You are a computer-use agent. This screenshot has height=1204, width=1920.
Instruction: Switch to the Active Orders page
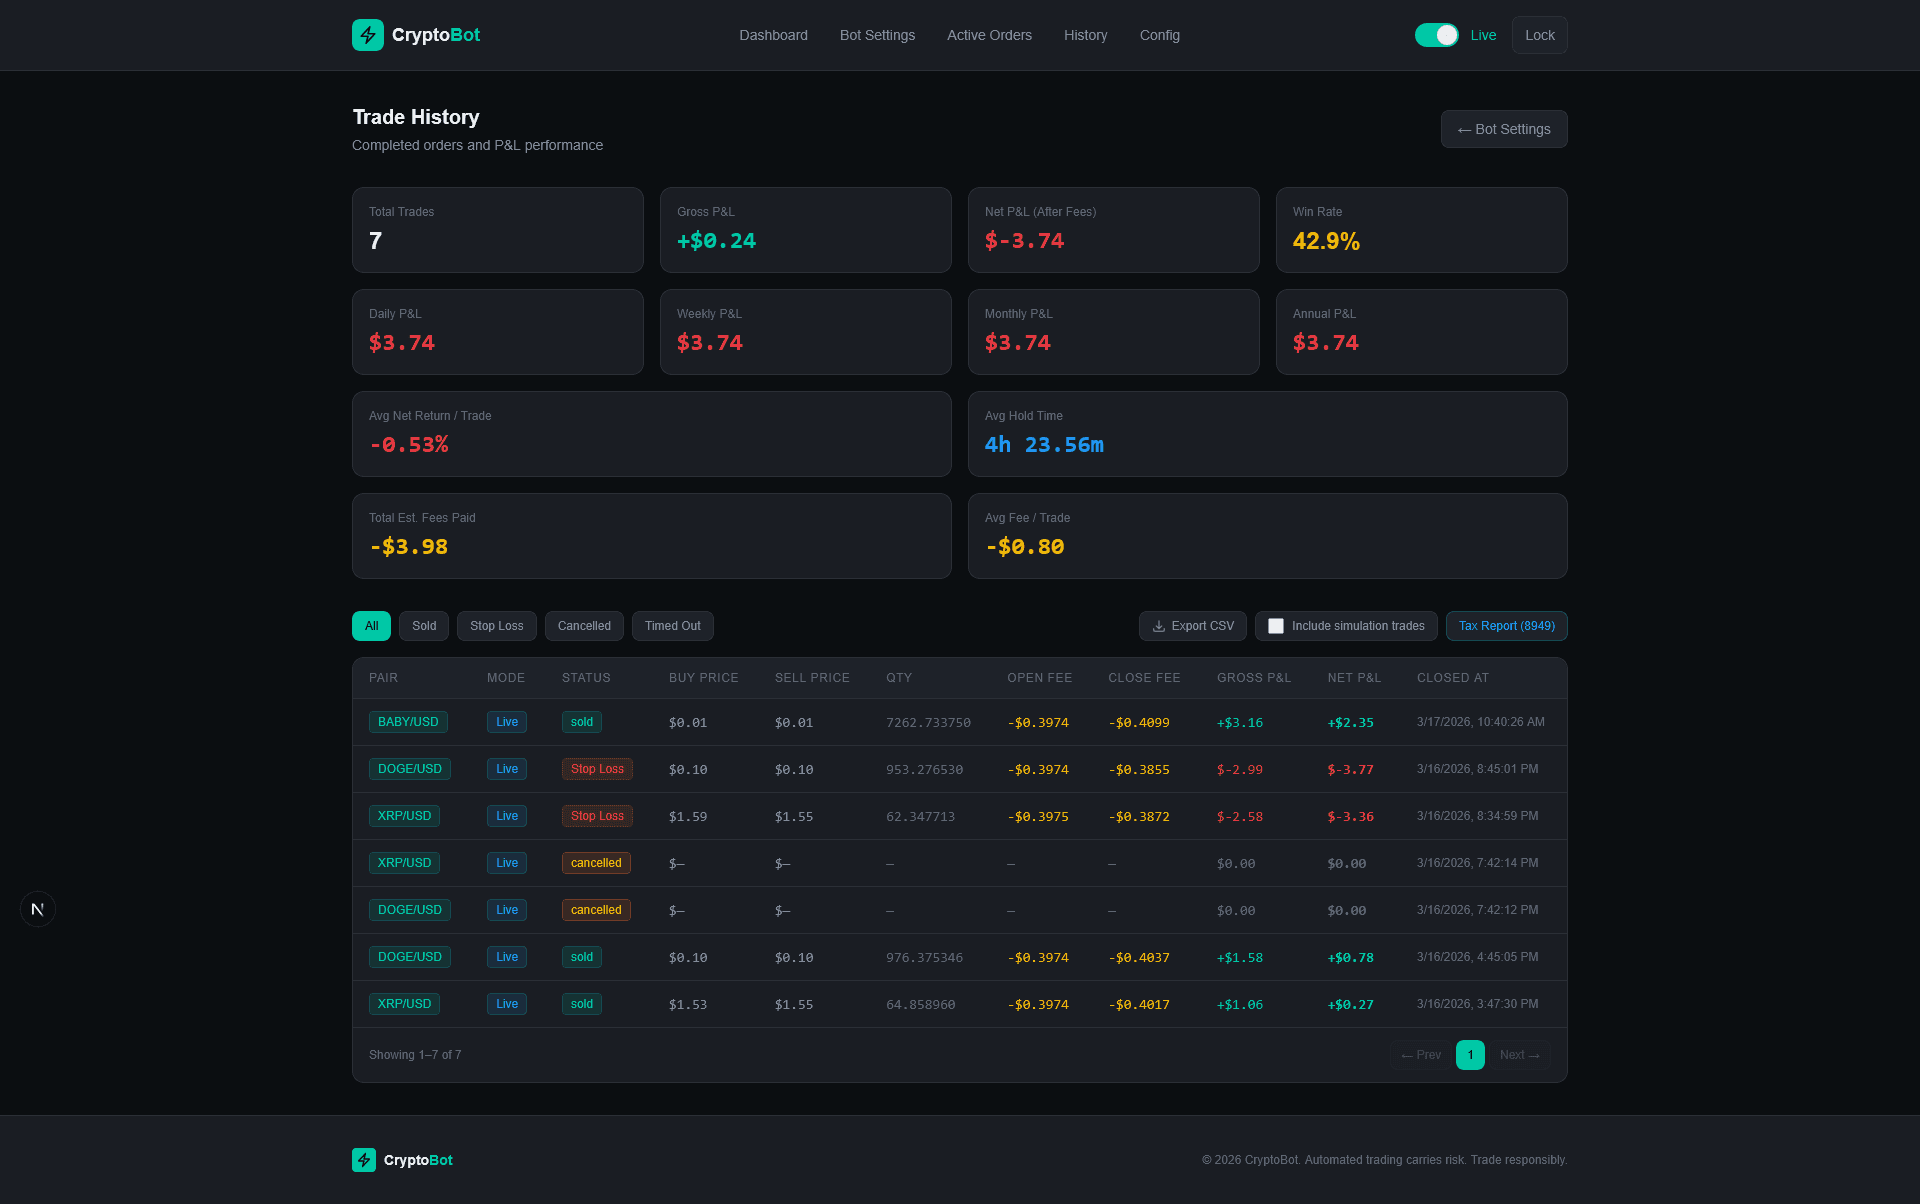(x=989, y=35)
